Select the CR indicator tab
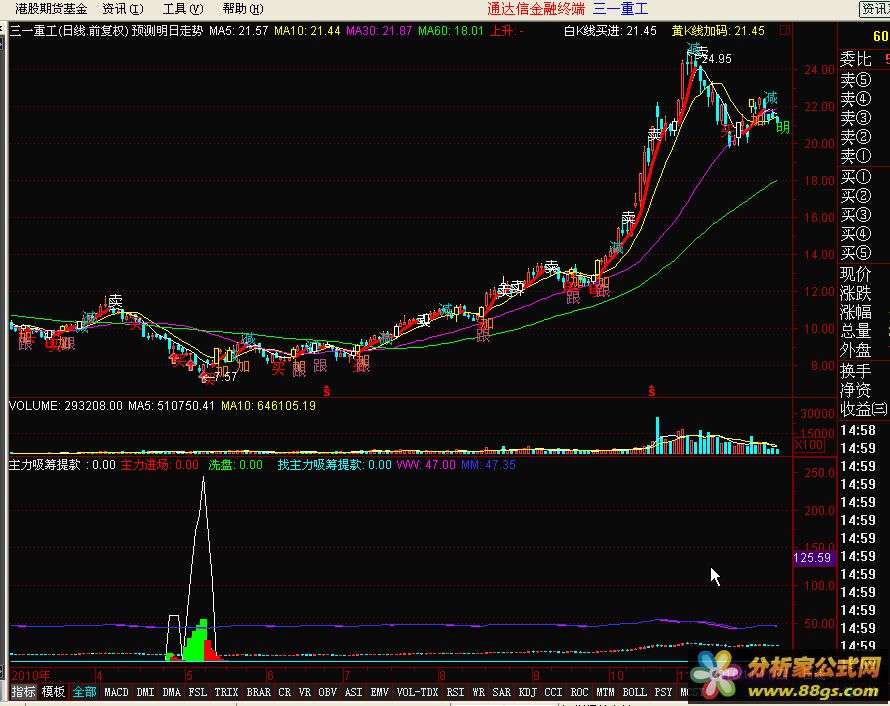The image size is (890, 706). (x=284, y=692)
